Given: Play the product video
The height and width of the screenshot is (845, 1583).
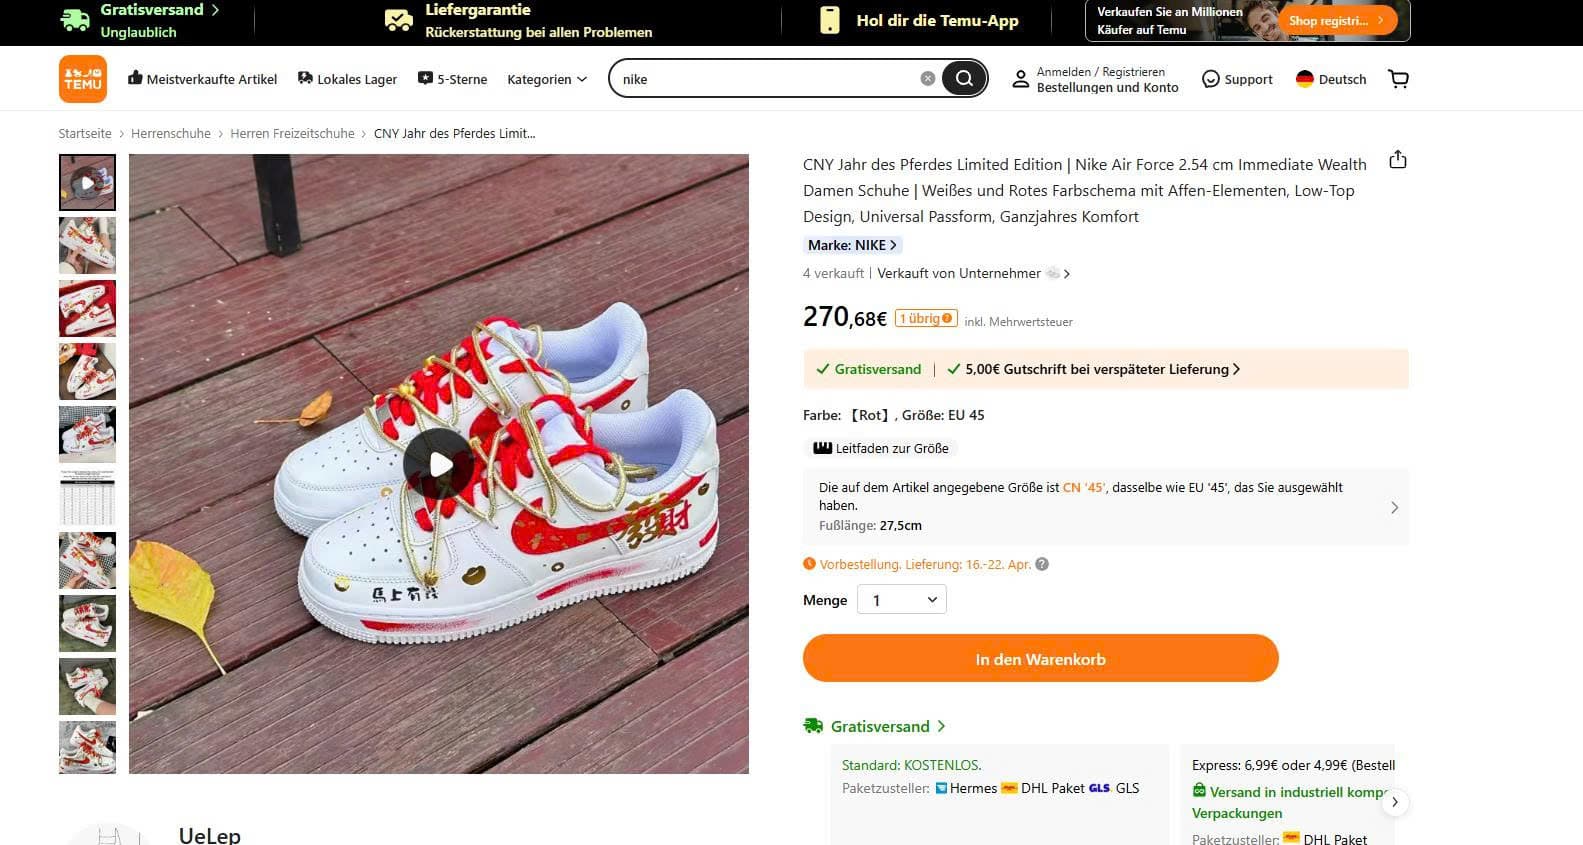Looking at the screenshot, I should point(439,464).
